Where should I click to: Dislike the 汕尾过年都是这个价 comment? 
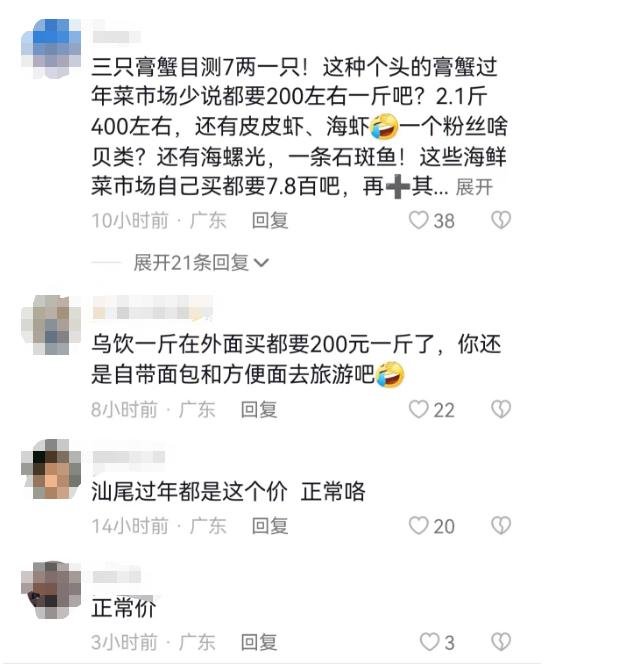pyautogui.click(x=501, y=526)
